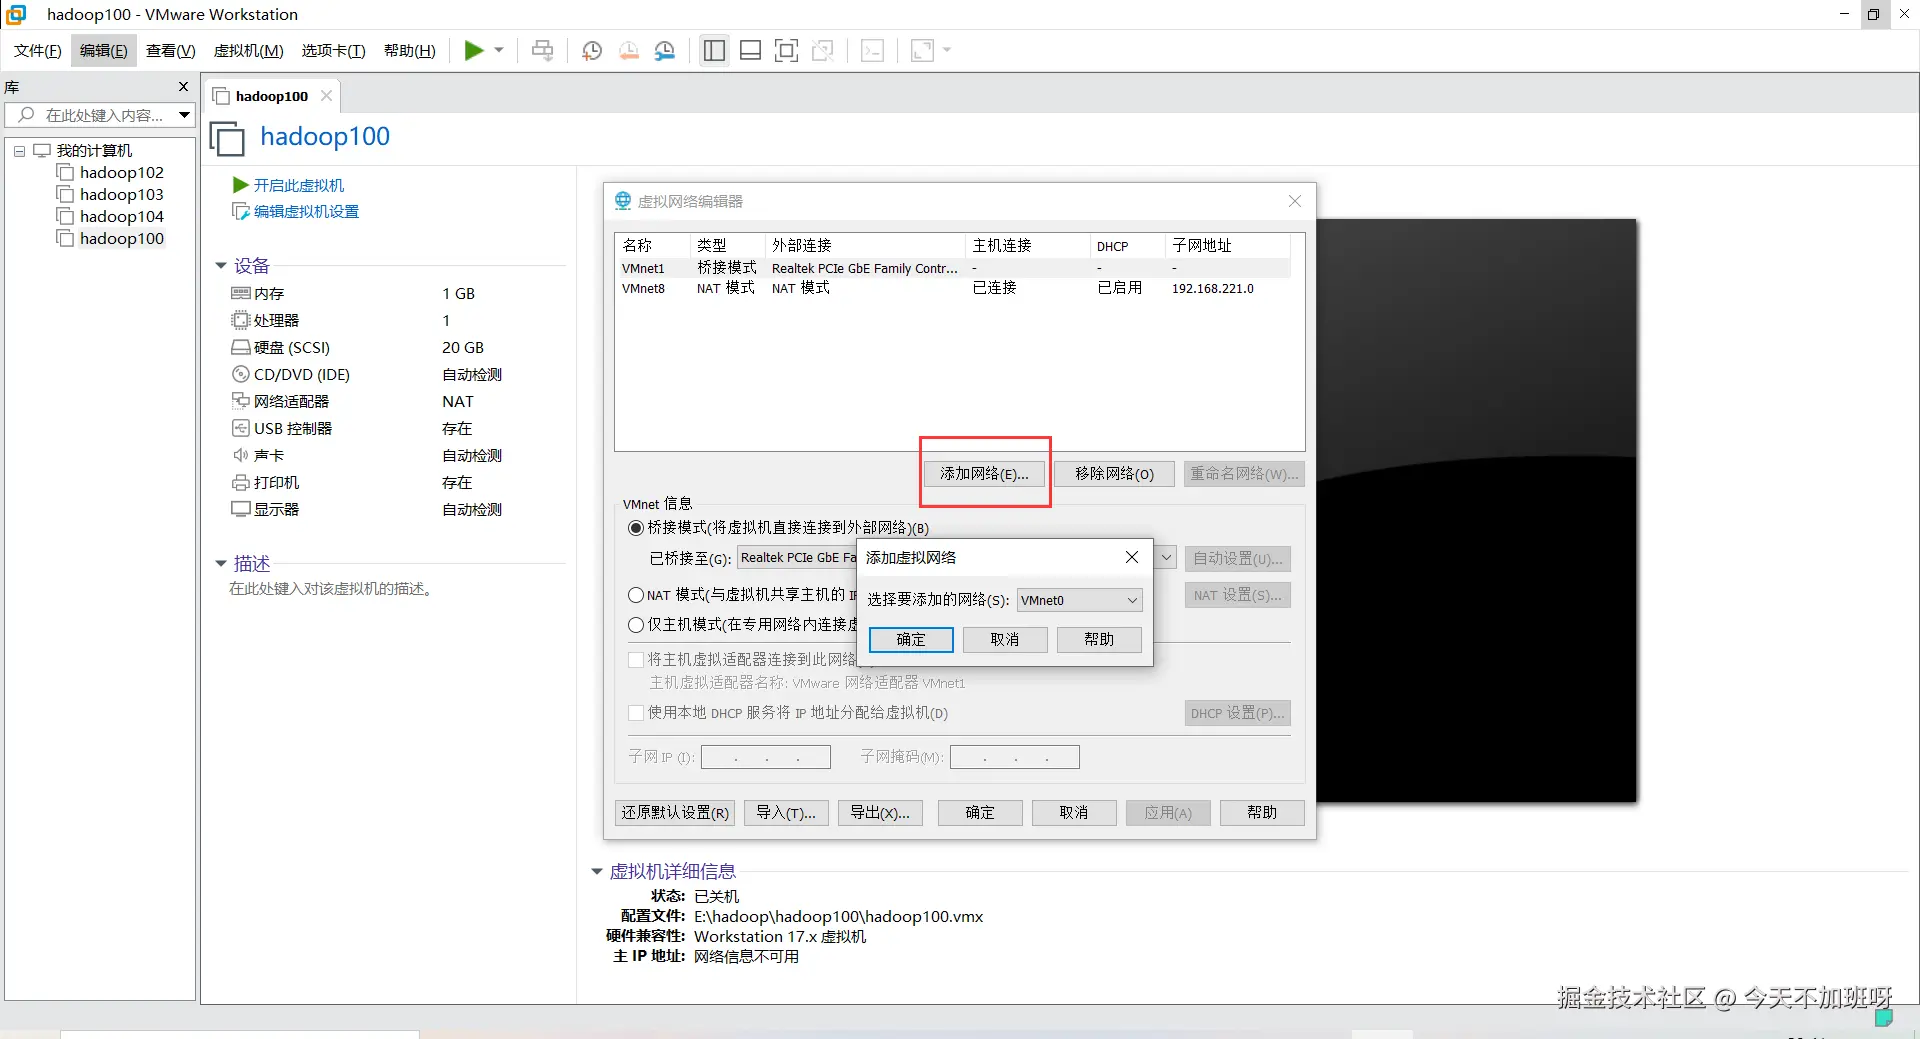This screenshot has width=1920, height=1039.
Task: Open the 编辑(E) menu
Action: [103, 50]
